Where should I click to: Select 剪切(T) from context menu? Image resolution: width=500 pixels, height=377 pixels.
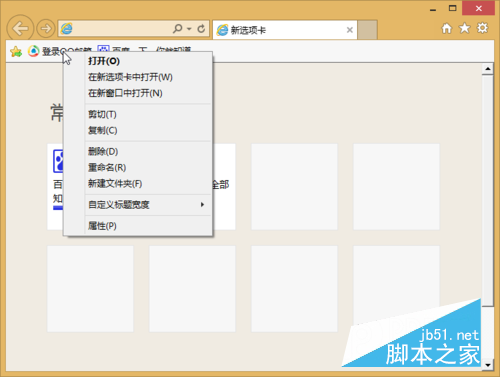(138, 115)
